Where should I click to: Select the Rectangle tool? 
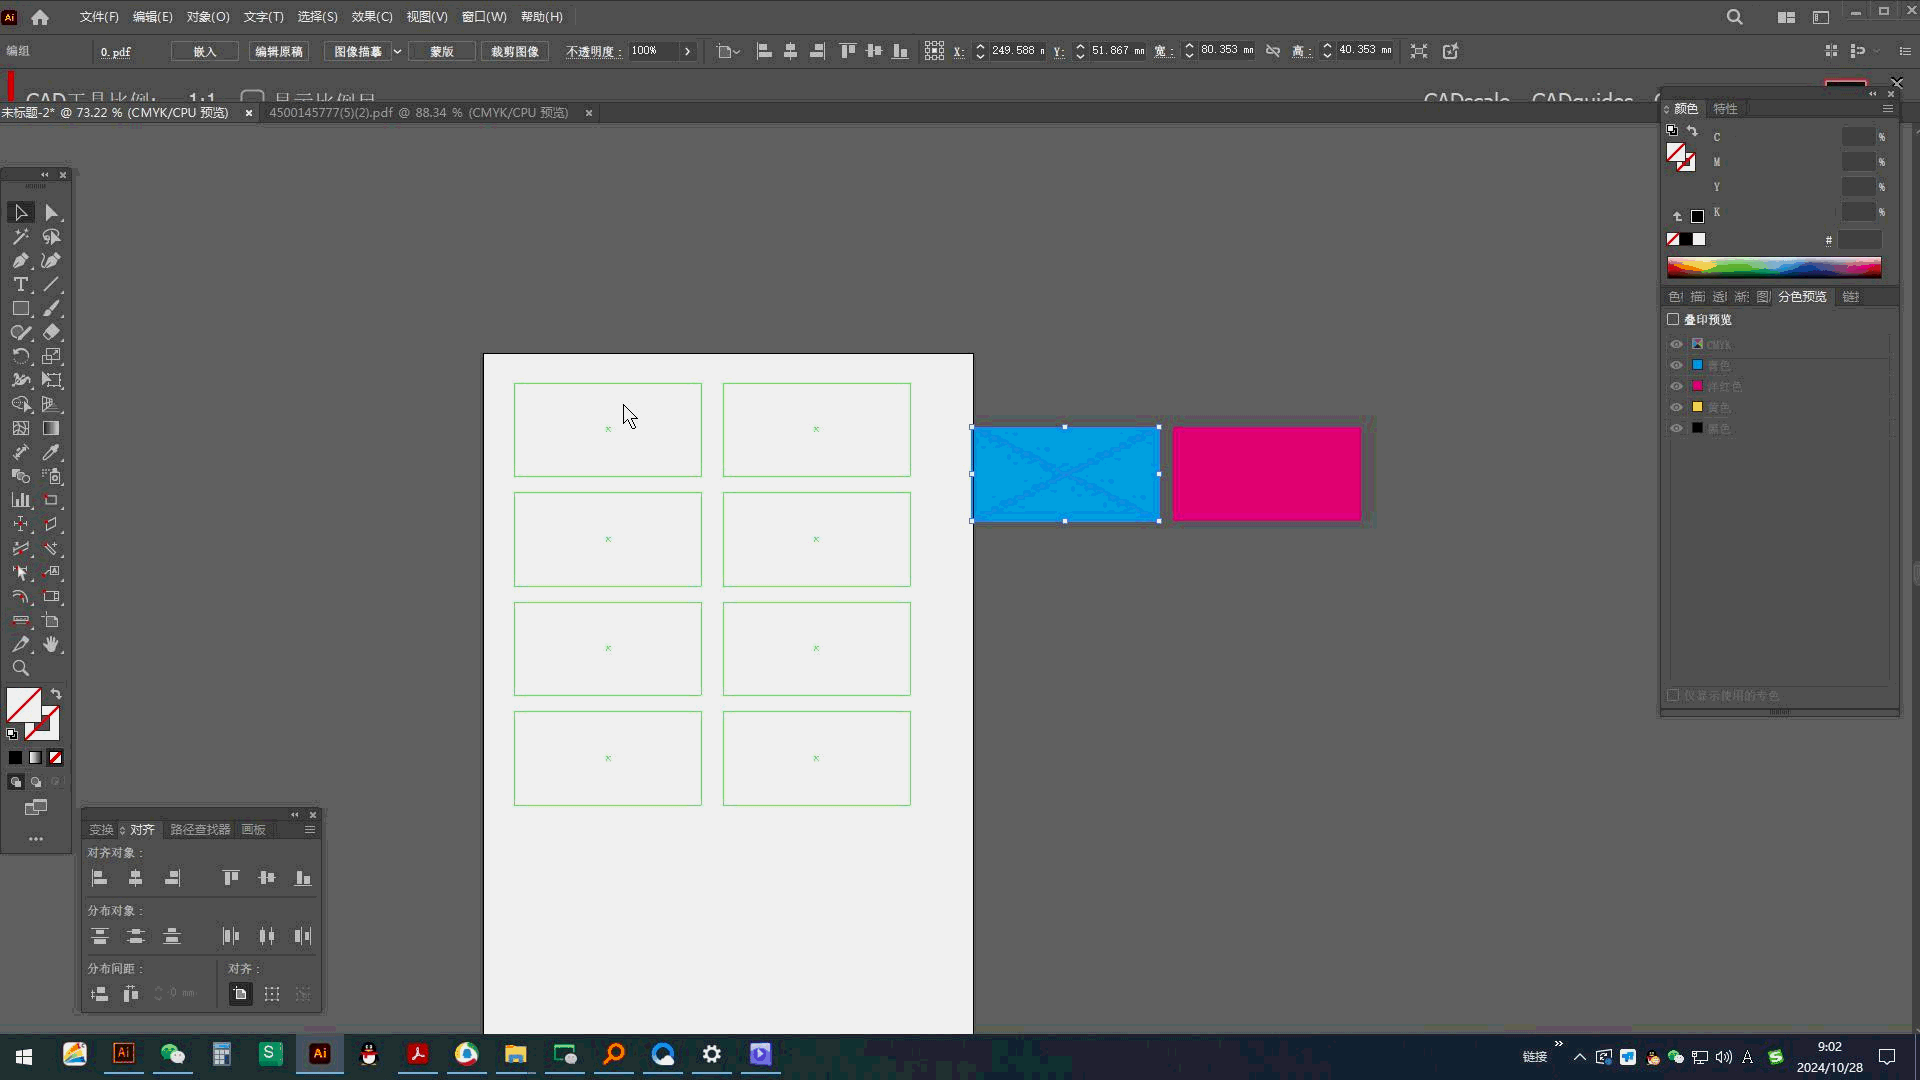(20, 309)
